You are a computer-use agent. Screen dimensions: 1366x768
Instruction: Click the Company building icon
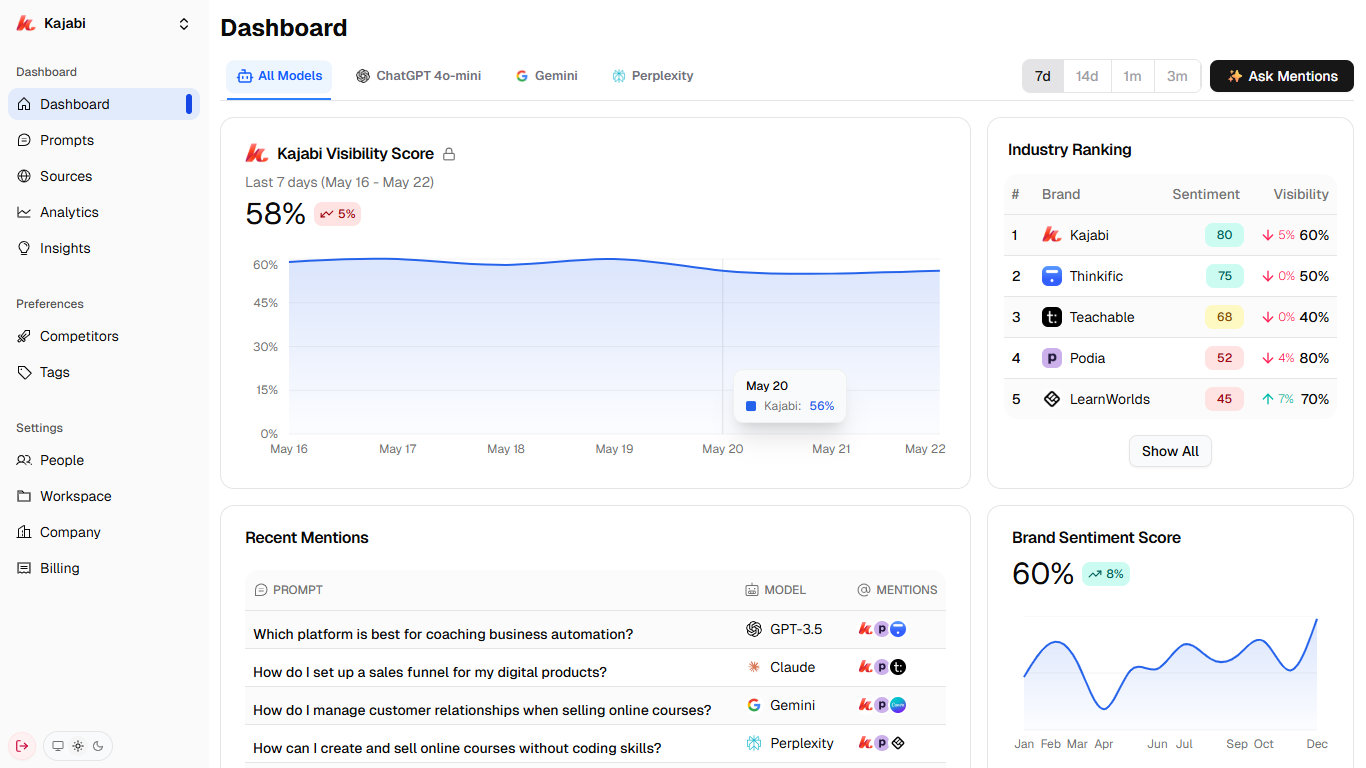coord(24,532)
